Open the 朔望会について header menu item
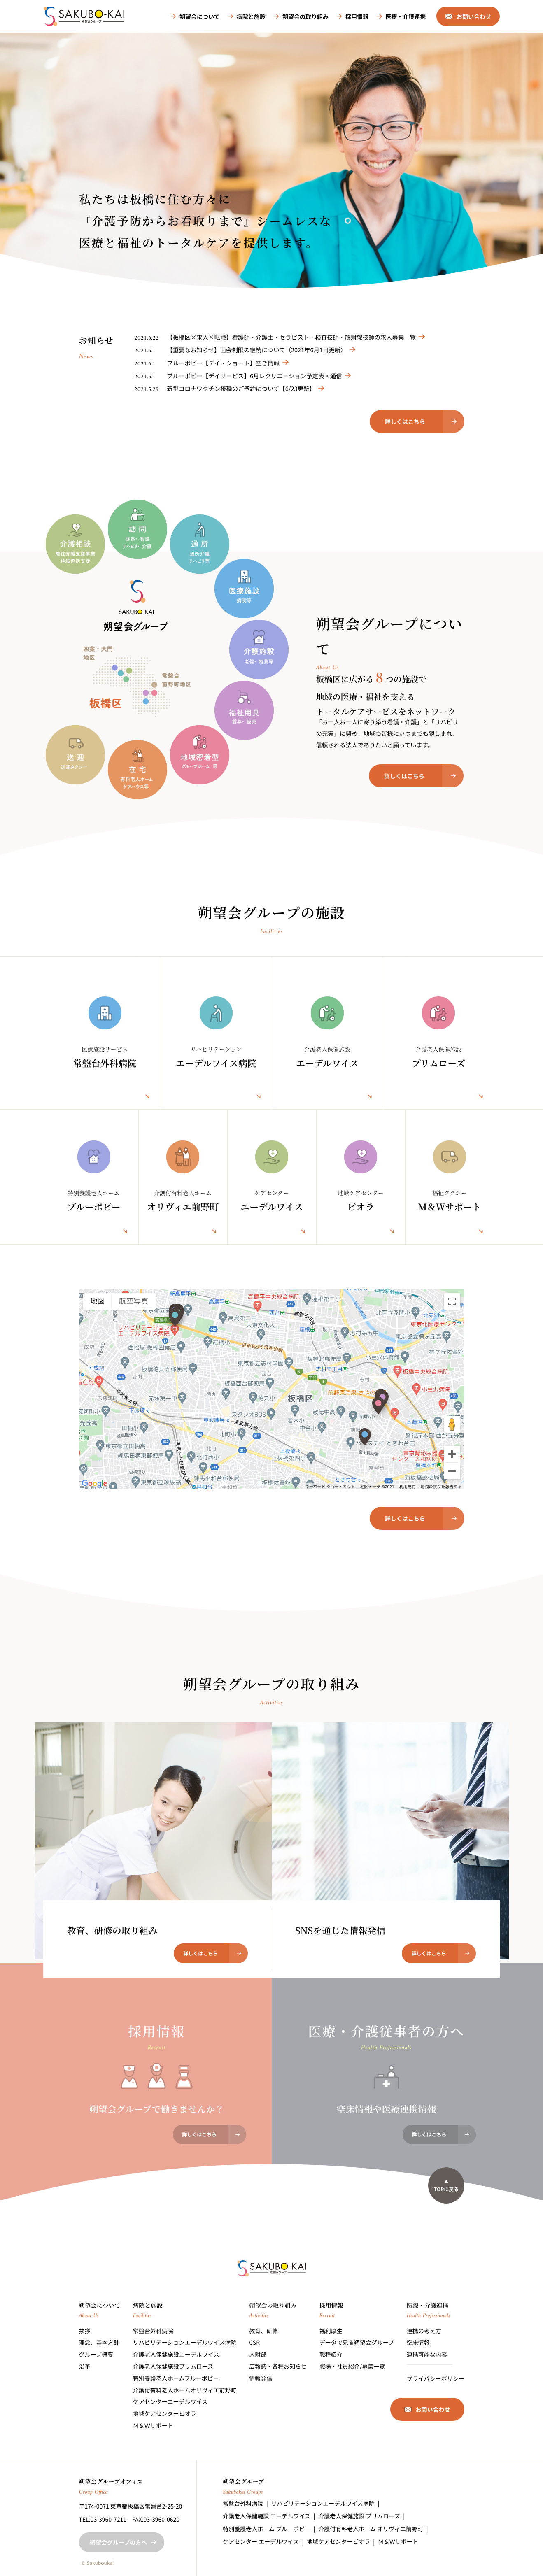The image size is (543, 2576). click(x=198, y=17)
